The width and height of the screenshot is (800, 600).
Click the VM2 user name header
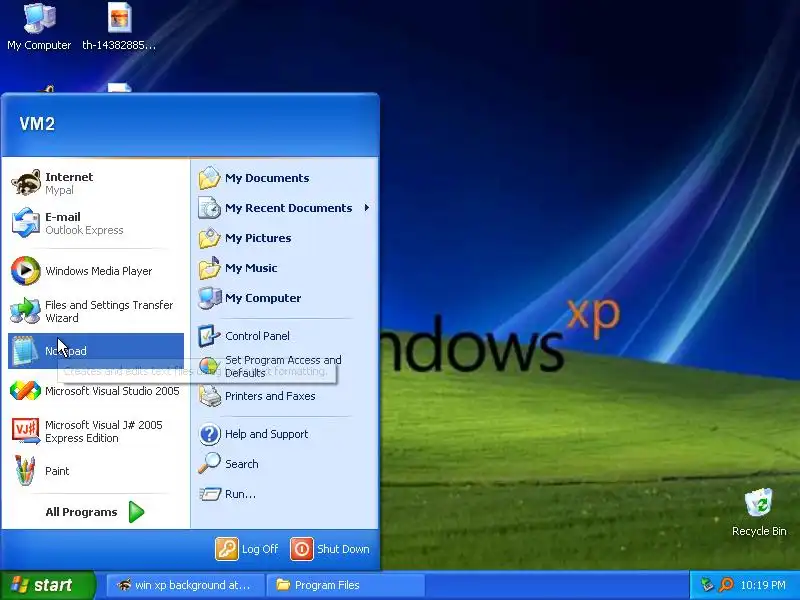(37, 124)
